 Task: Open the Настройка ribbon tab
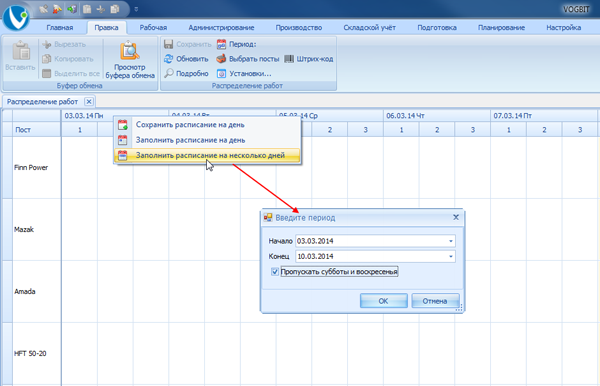point(564,28)
